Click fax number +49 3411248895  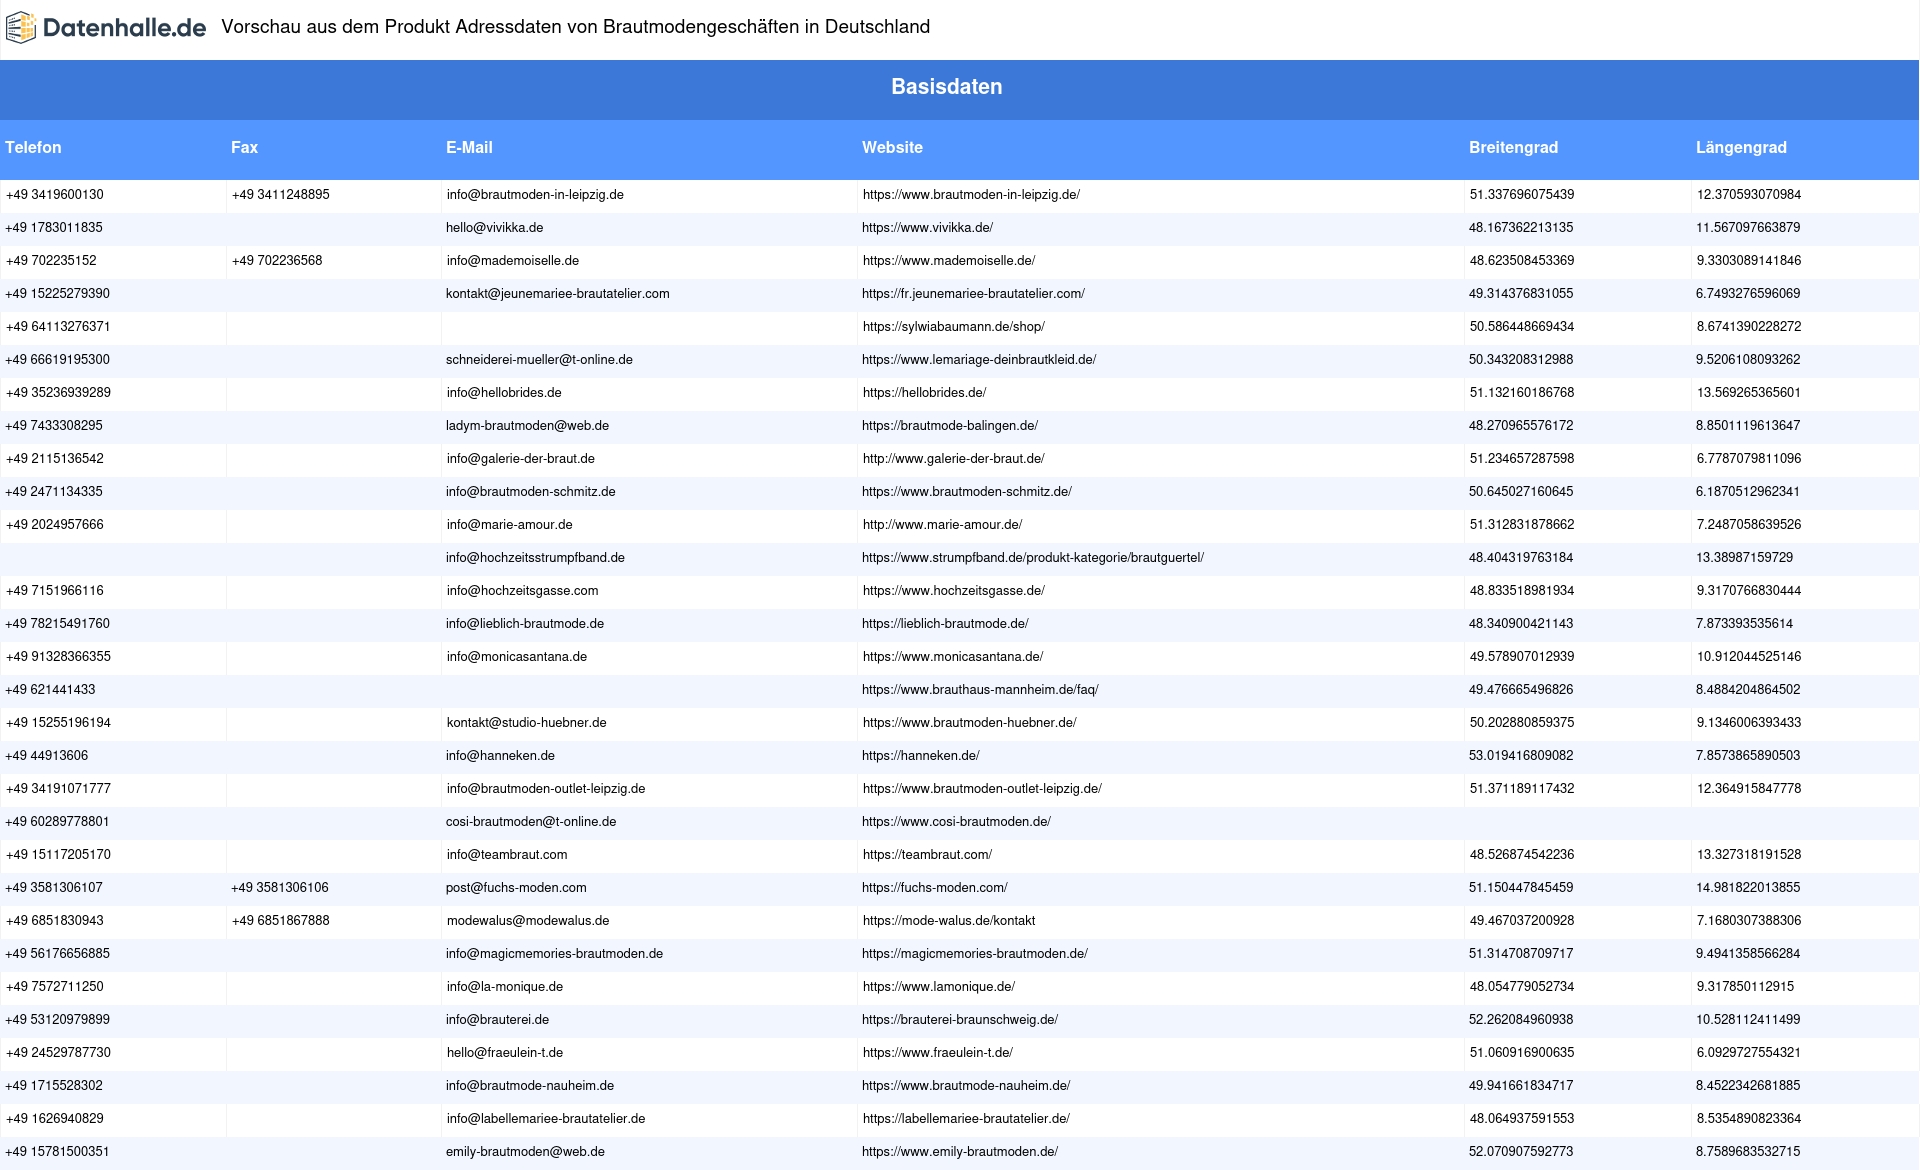[x=280, y=195]
